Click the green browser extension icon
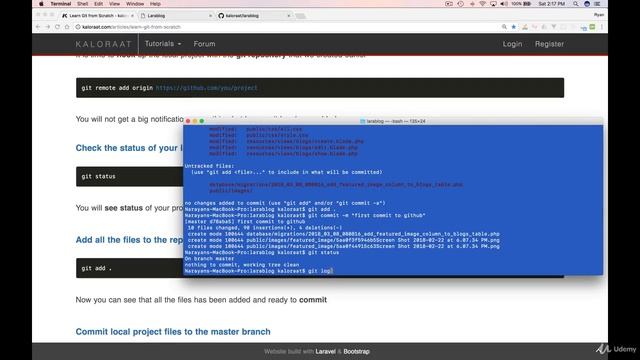Viewport: 640px width, 360px height. click(592, 27)
